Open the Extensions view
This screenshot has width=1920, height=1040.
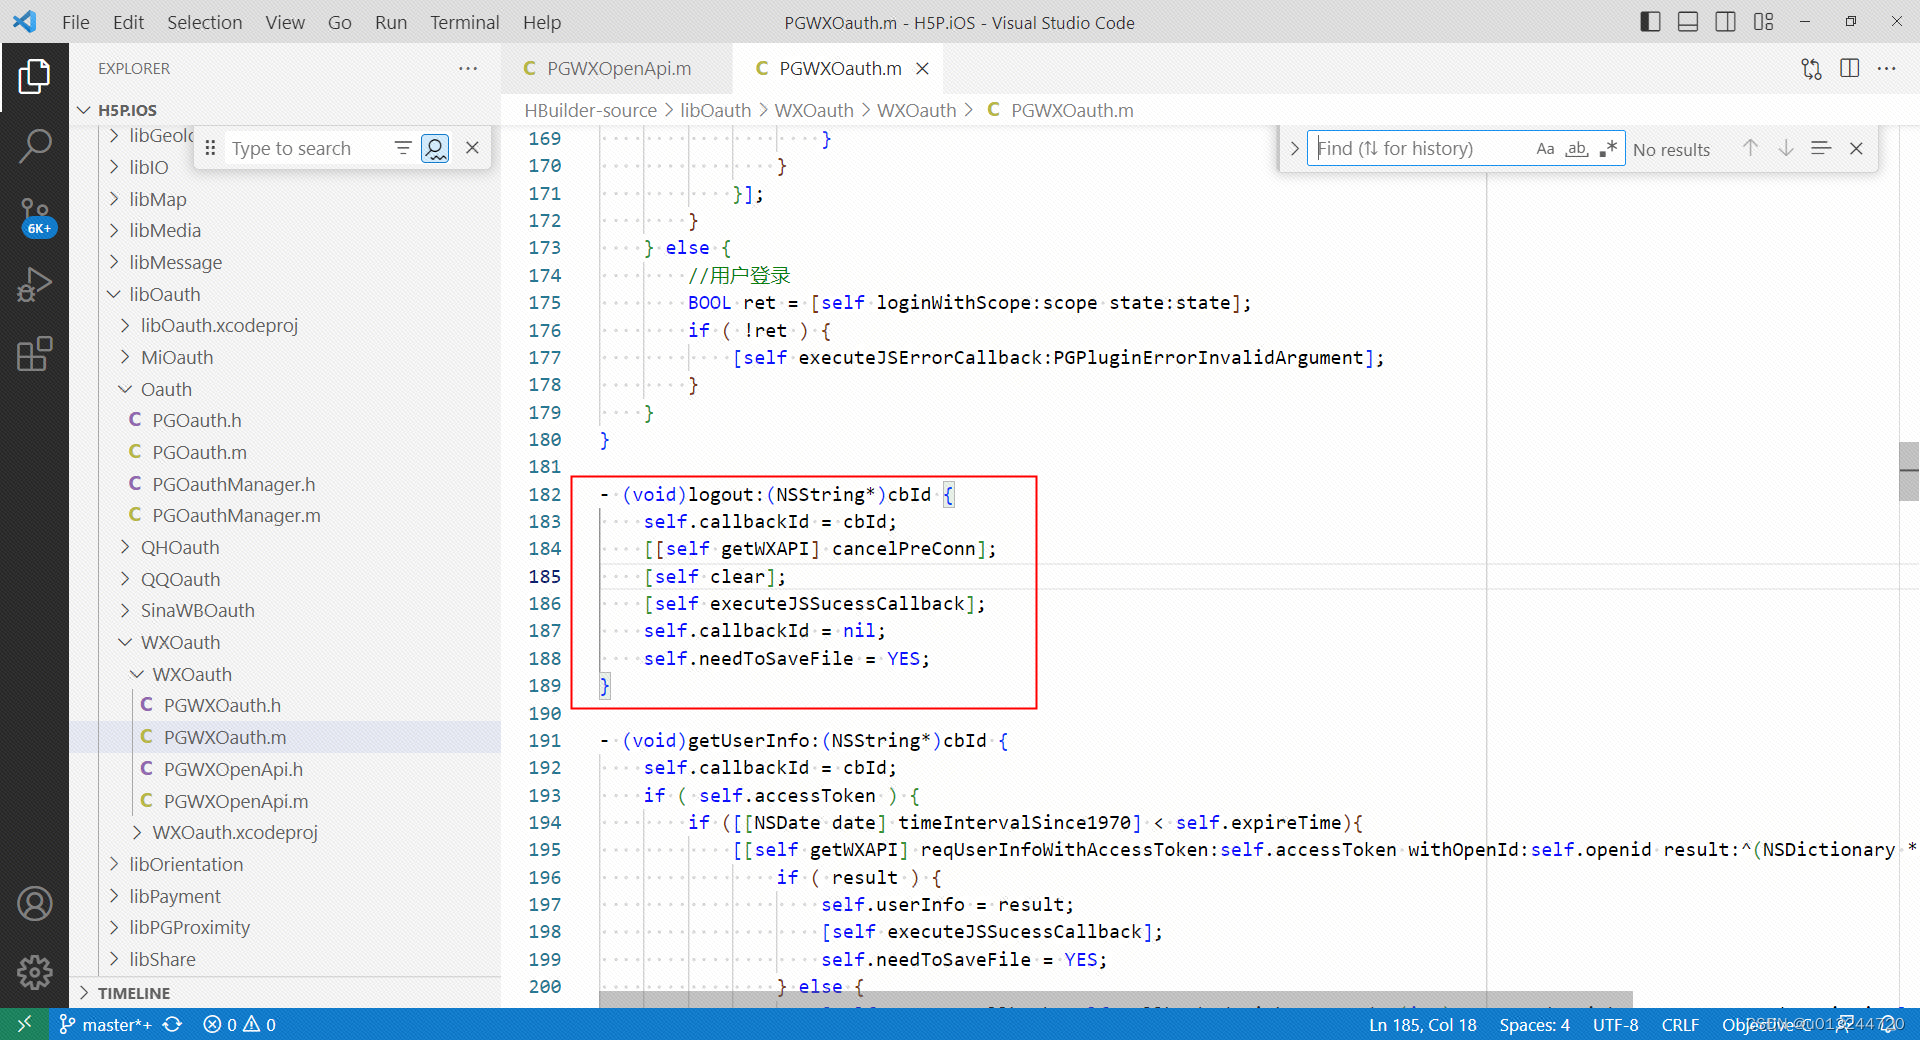click(x=34, y=354)
